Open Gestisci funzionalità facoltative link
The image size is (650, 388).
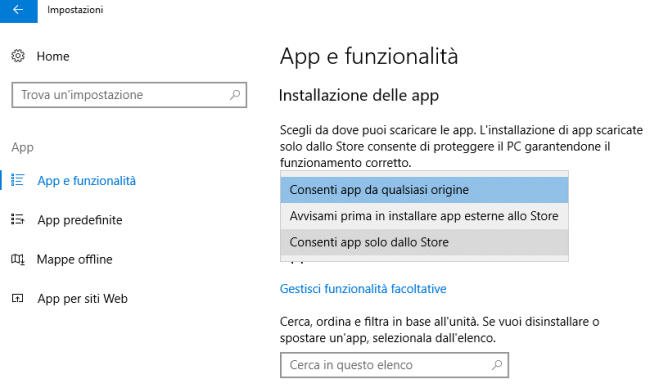pyautogui.click(x=363, y=289)
